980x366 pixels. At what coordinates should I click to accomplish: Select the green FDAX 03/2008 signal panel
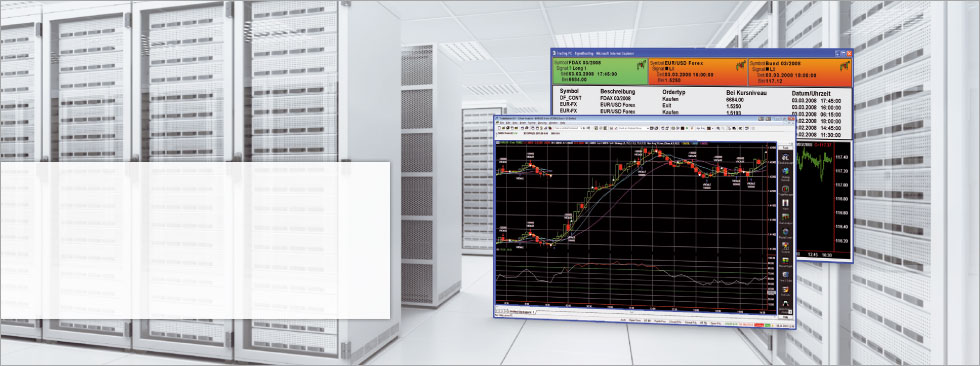click(x=600, y=72)
